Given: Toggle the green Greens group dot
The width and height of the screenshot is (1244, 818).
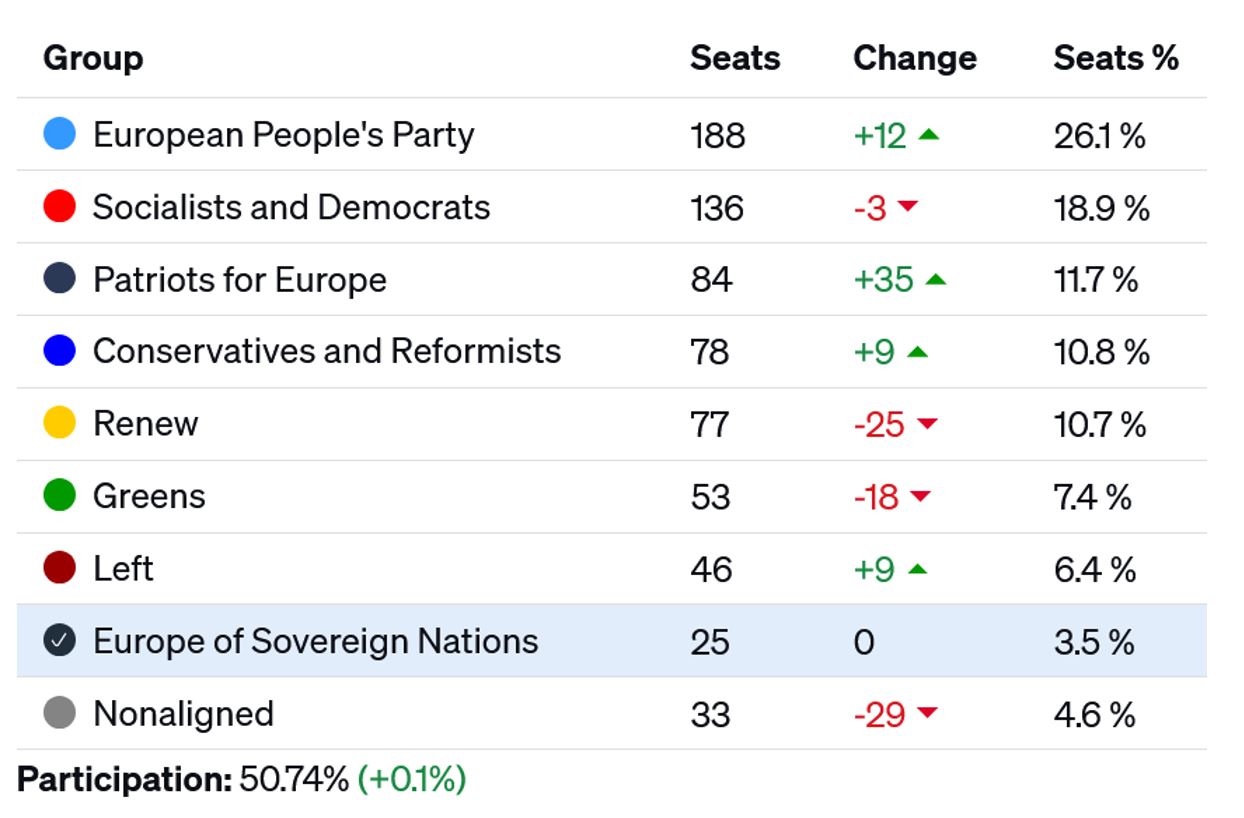Looking at the screenshot, I should pos(60,496).
